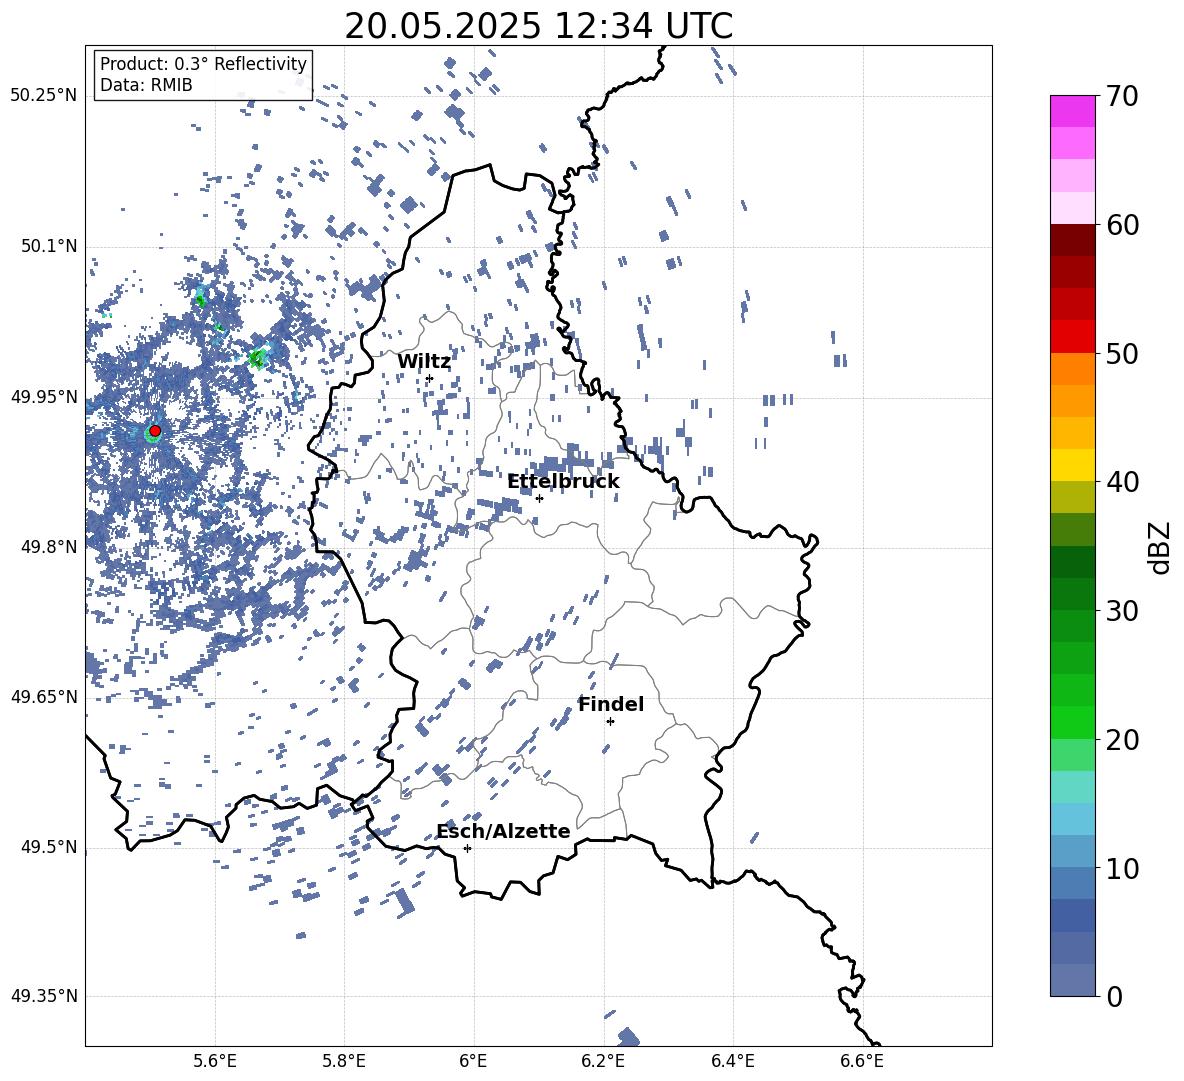
Task: Click the 6.6°E longitude label
Action: pyautogui.click(x=862, y=1062)
